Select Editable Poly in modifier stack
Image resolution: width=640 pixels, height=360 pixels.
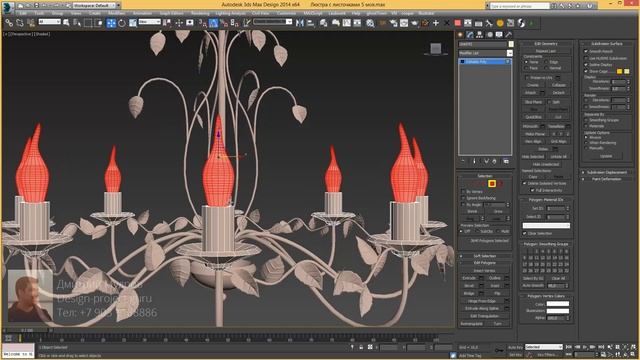pyautogui.click(x=484, y=62)
